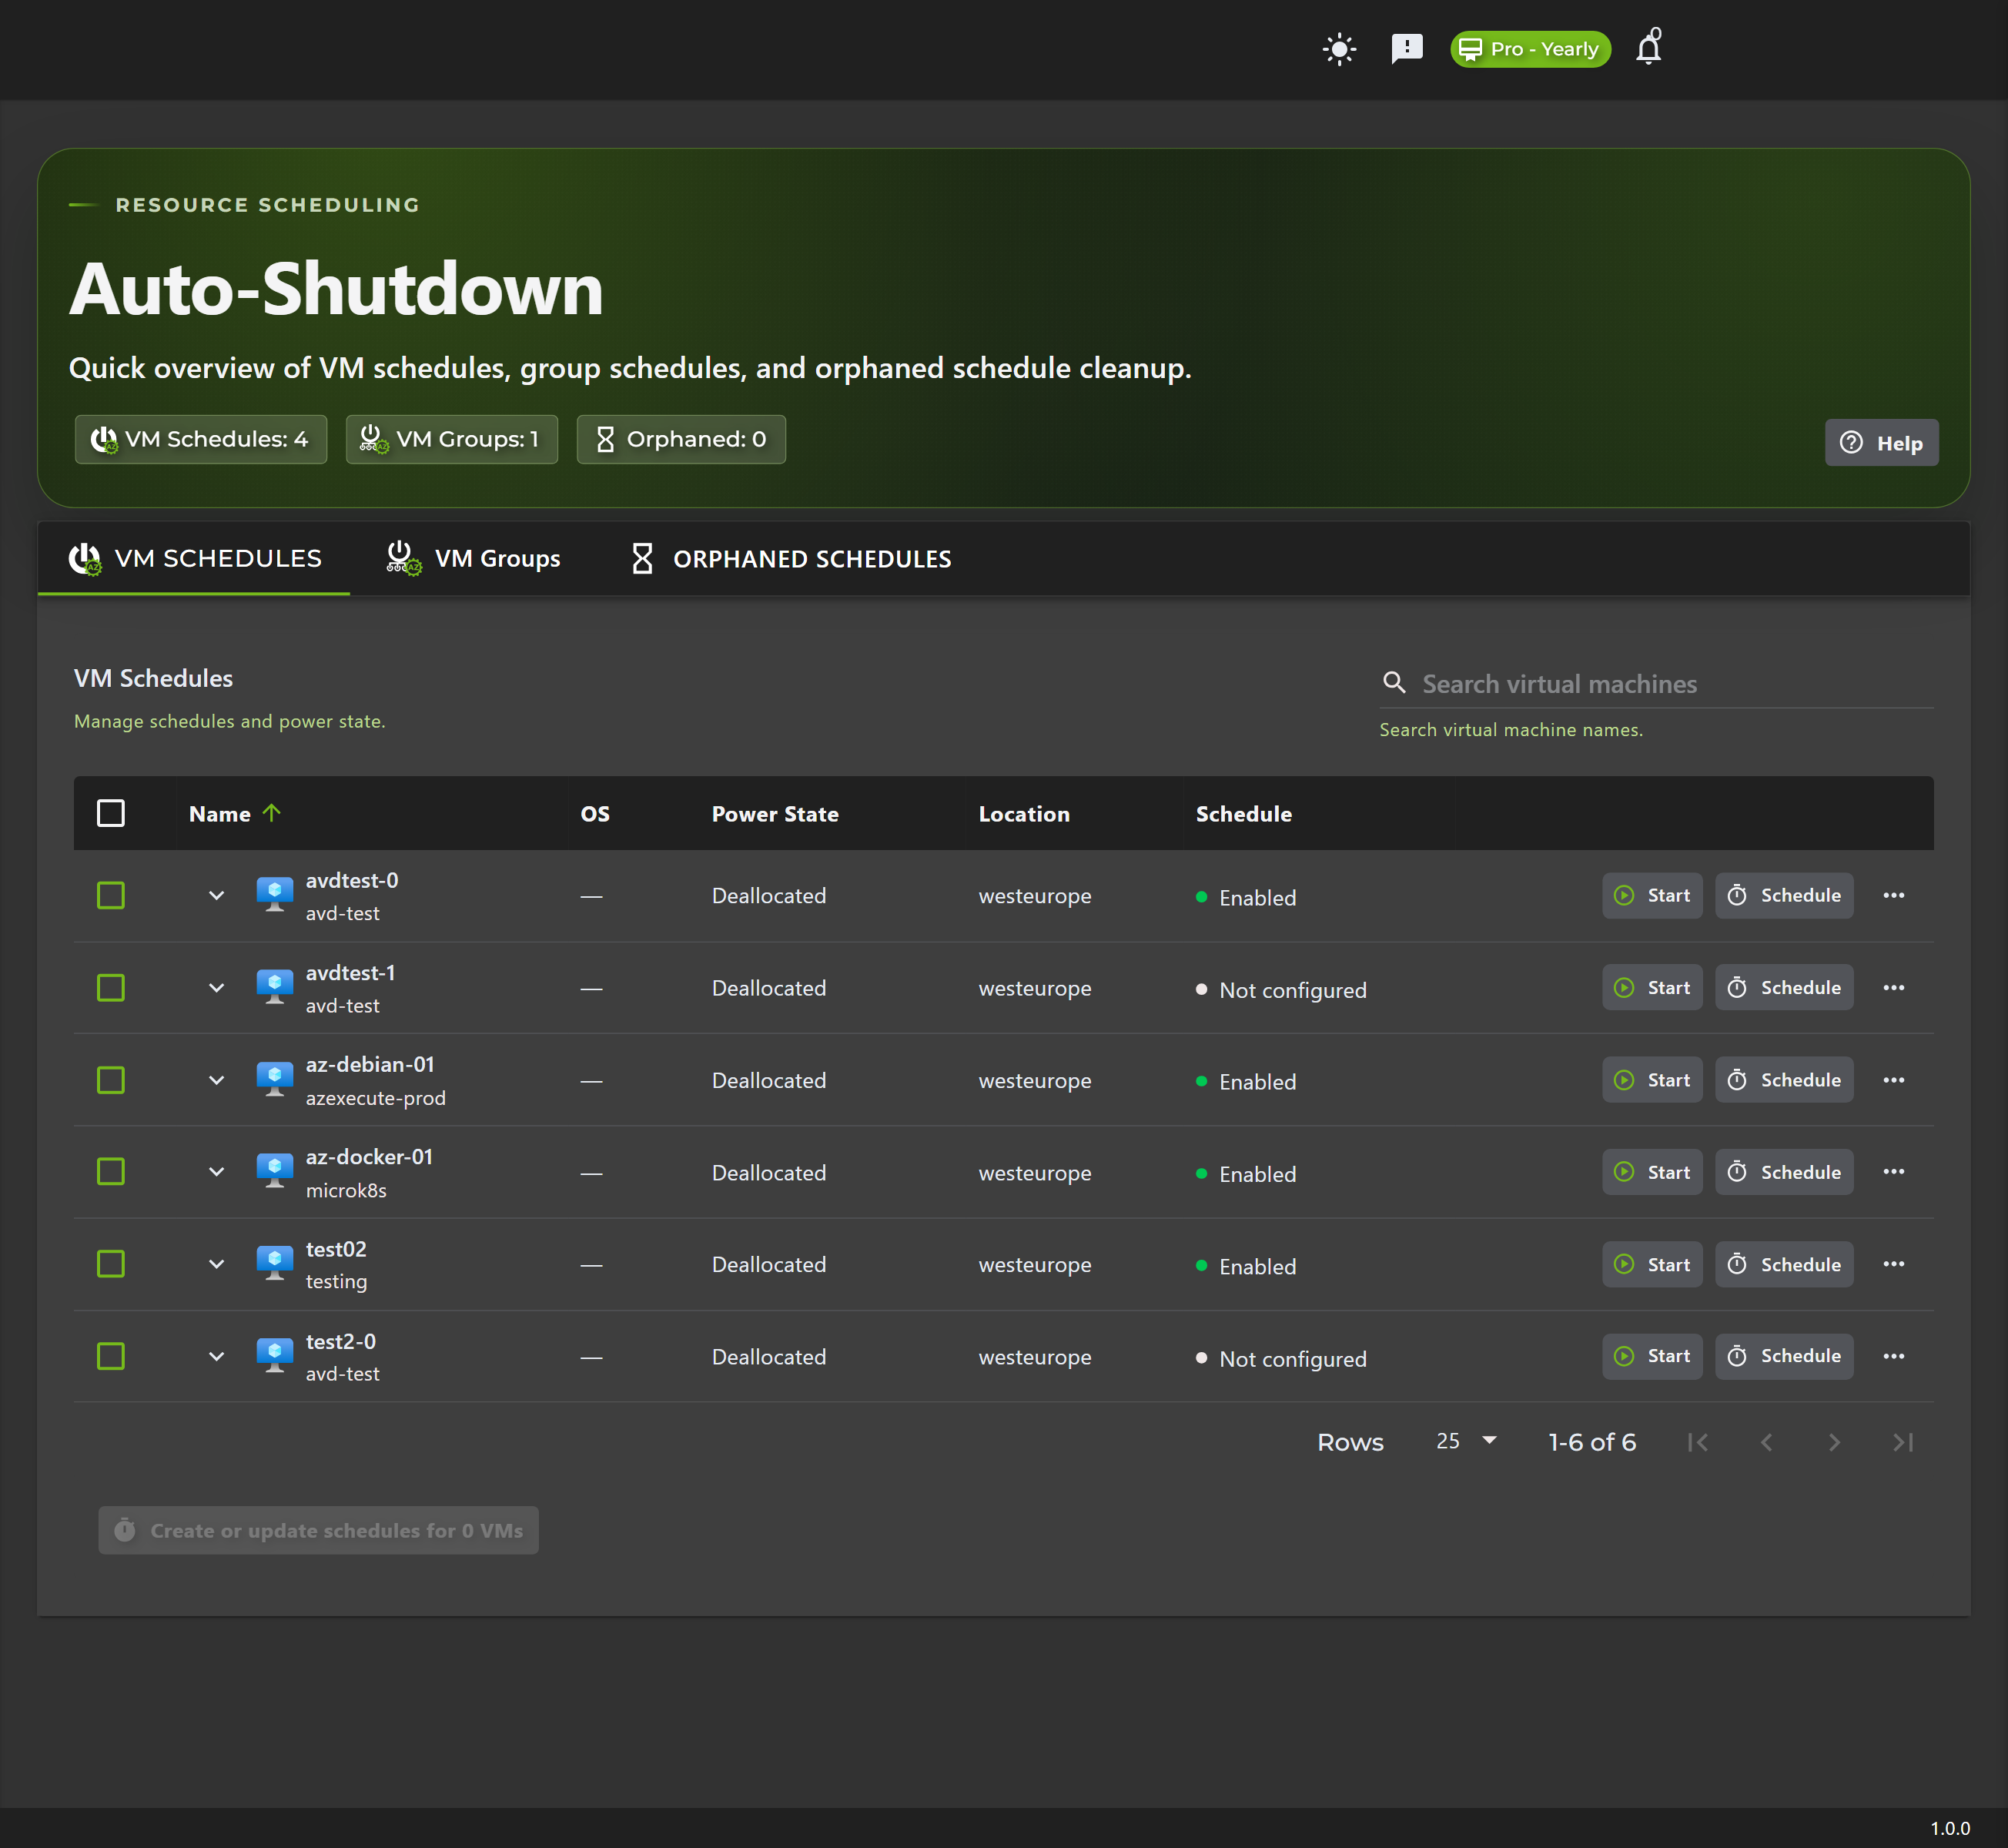Screen dimensions: 2008x1848
Task: Open the feedback message icon
Action: [x=1407, y=49]
